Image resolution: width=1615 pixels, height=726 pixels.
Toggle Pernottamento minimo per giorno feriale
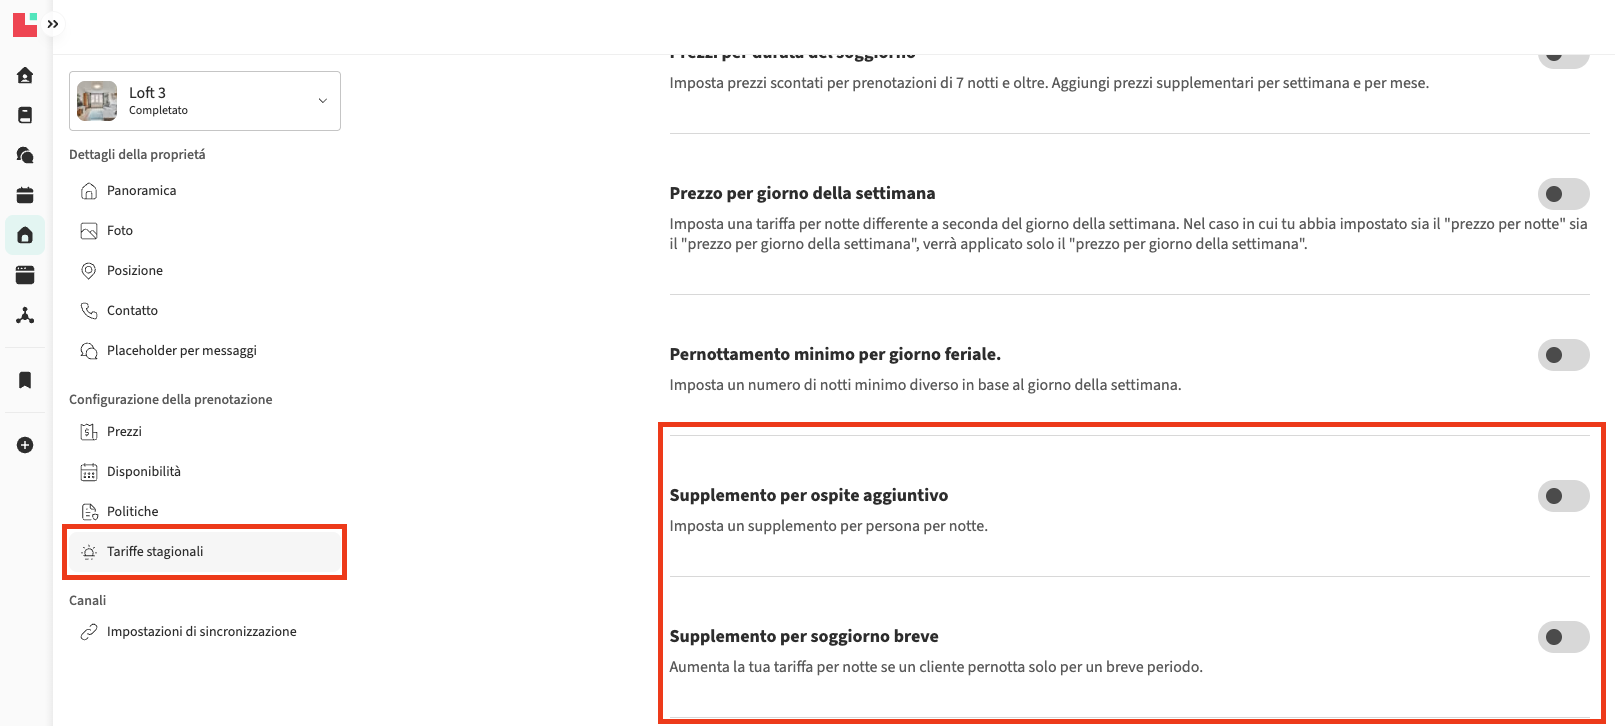tap(1563, 355)
